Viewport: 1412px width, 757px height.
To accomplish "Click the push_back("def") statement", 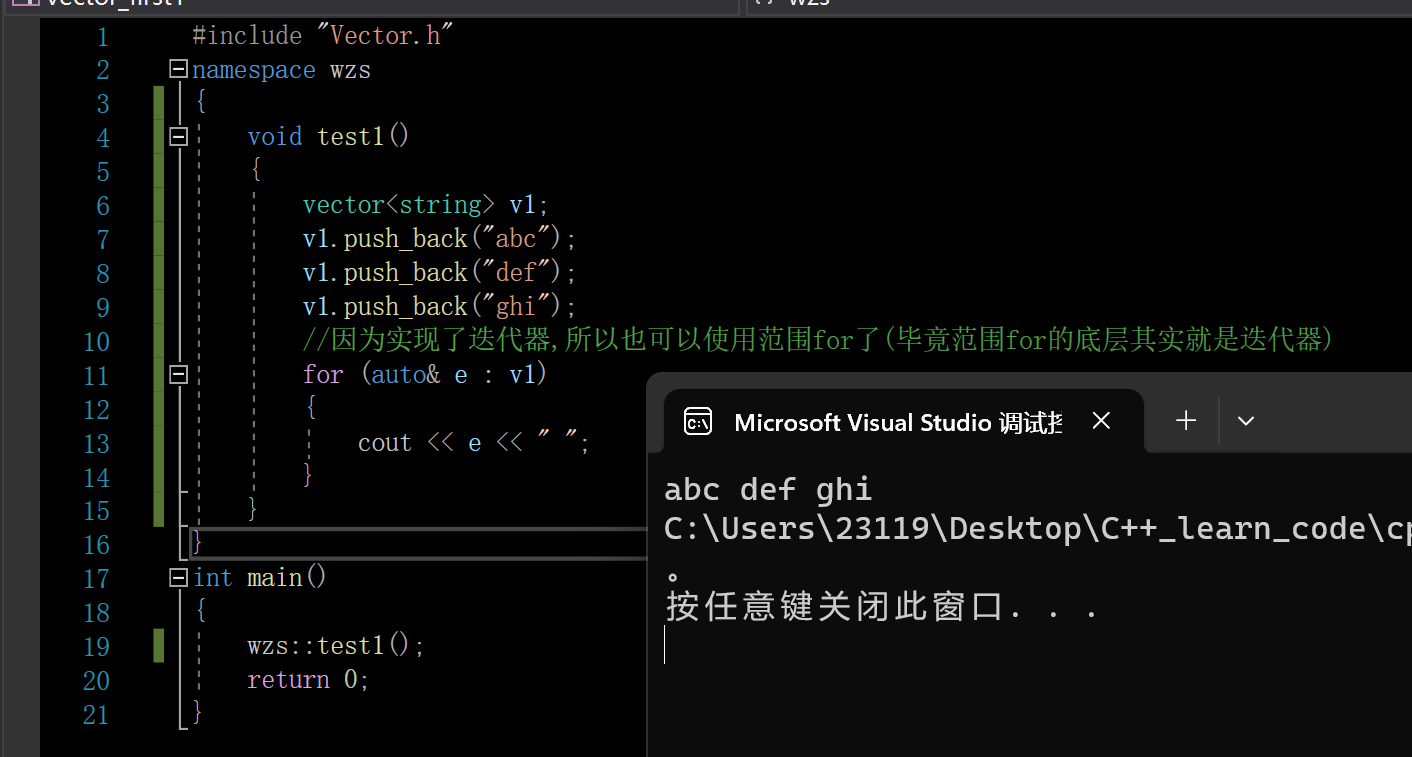I will [x=440, y=273].
